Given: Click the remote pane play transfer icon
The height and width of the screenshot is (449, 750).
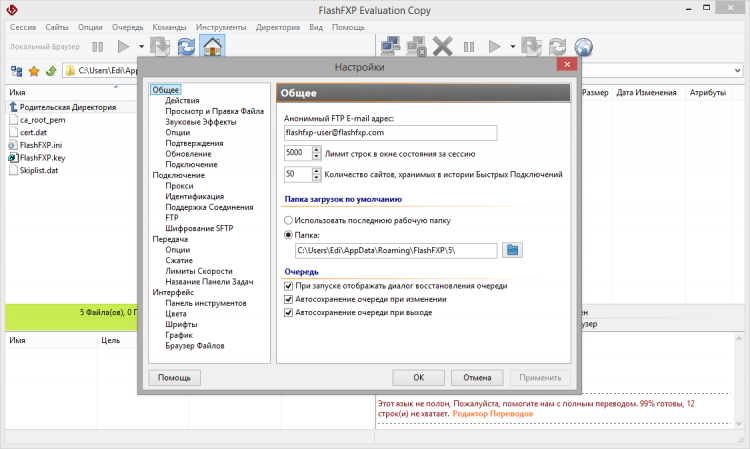Looking at the screenshot, I should coord(495,47).
